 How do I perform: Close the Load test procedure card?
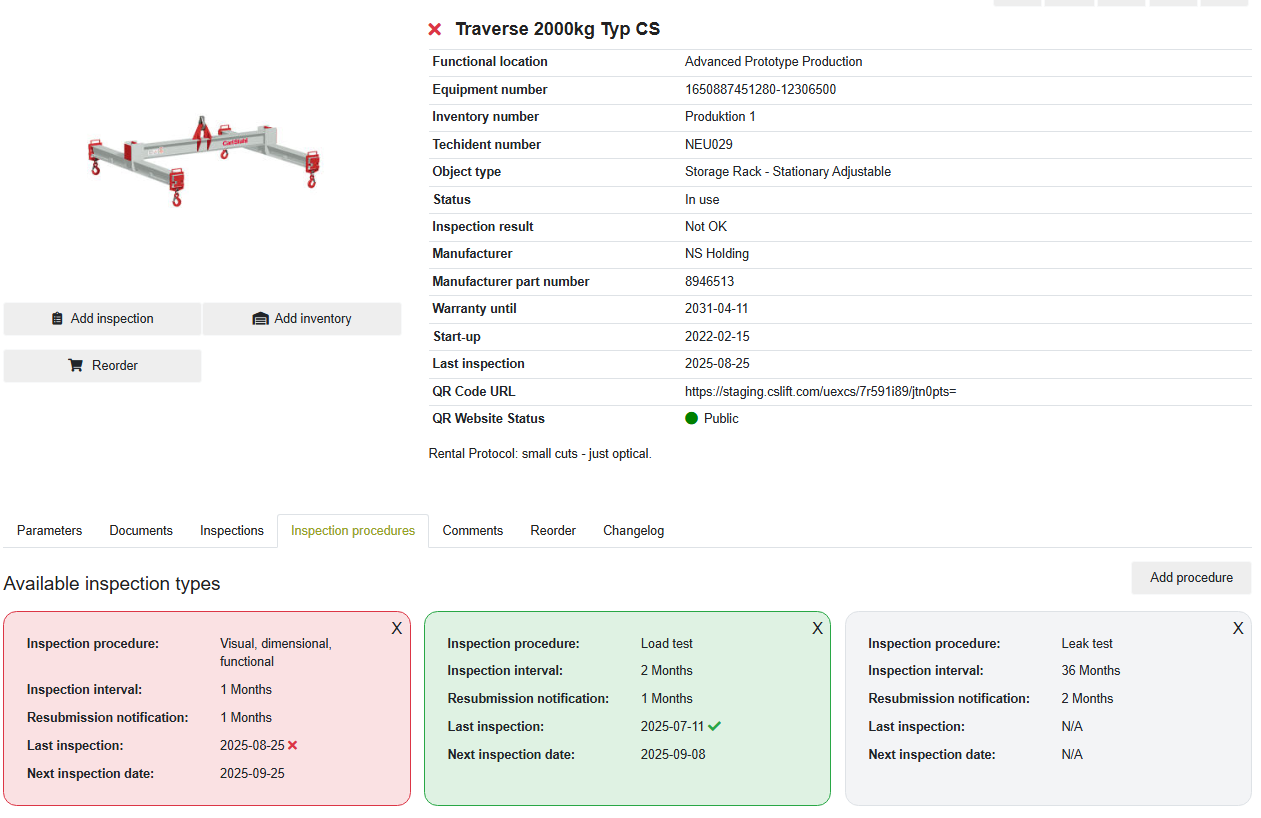817,629
